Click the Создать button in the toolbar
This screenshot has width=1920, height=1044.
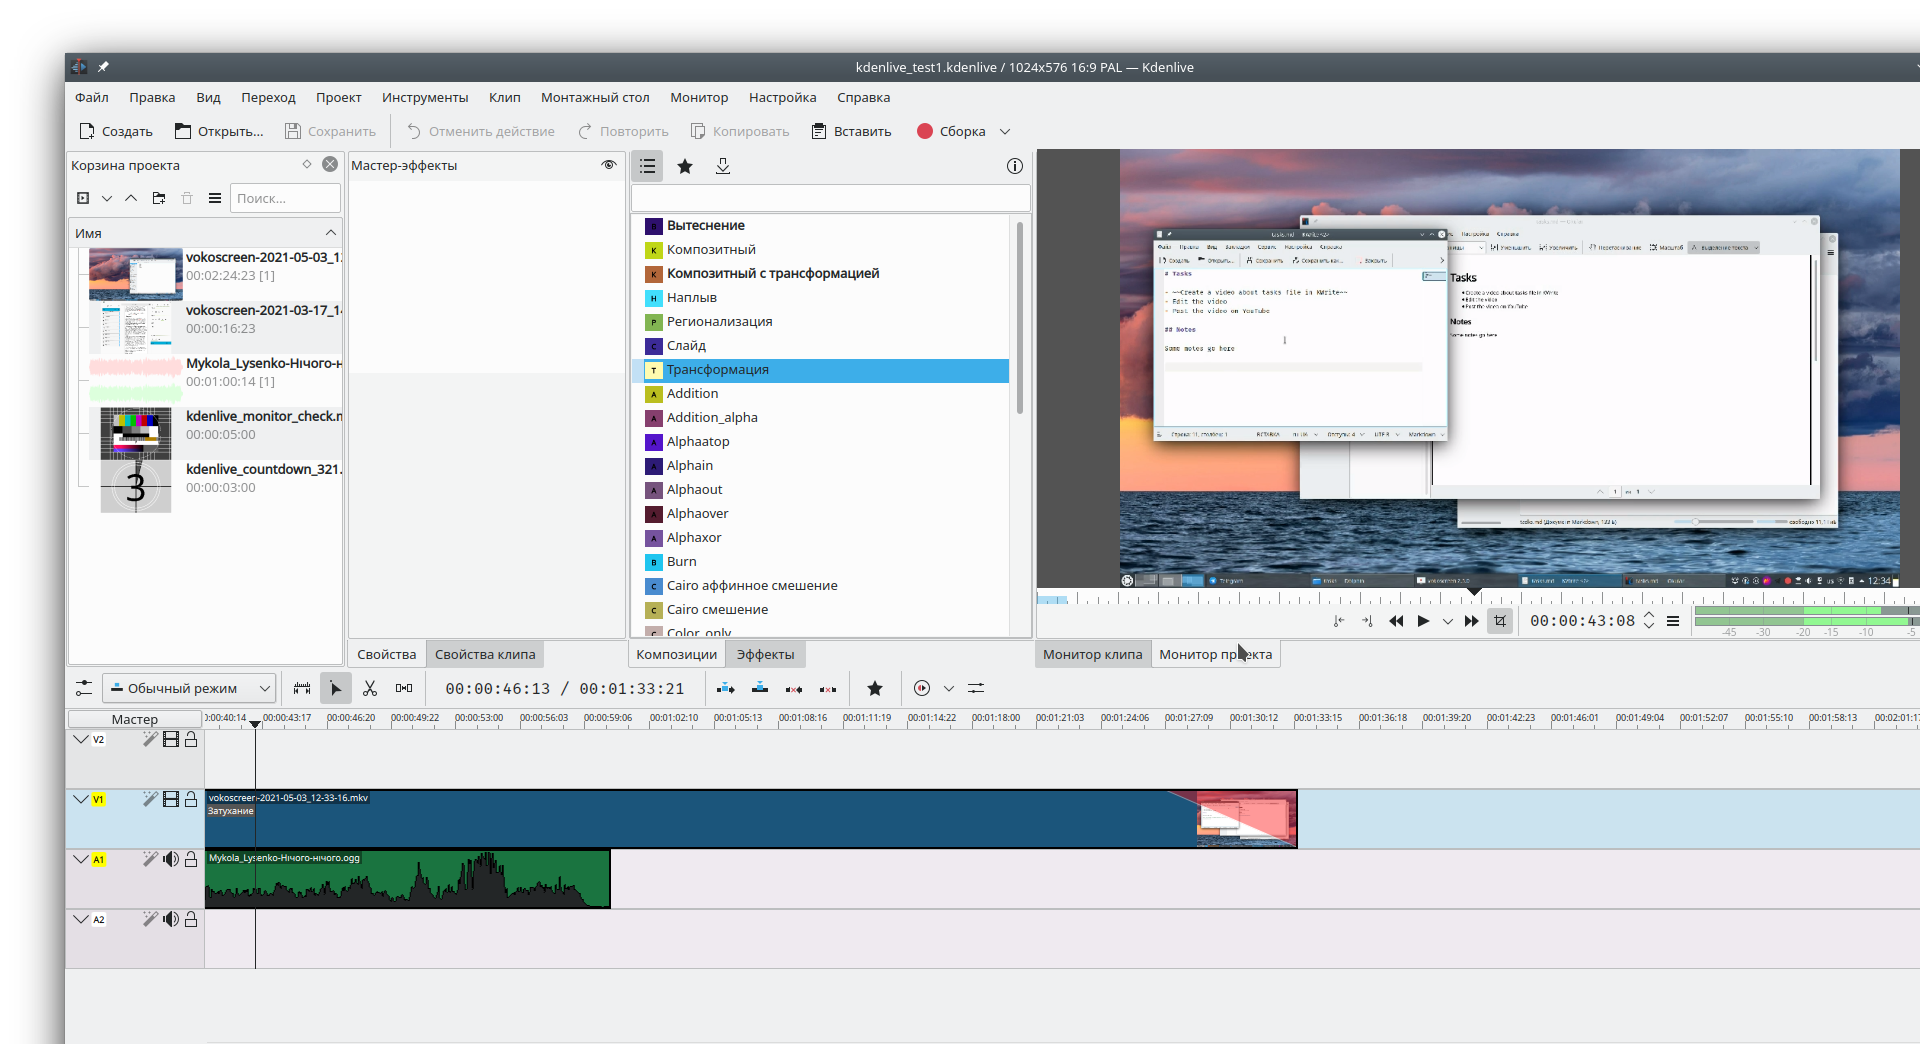click(116, 131)
